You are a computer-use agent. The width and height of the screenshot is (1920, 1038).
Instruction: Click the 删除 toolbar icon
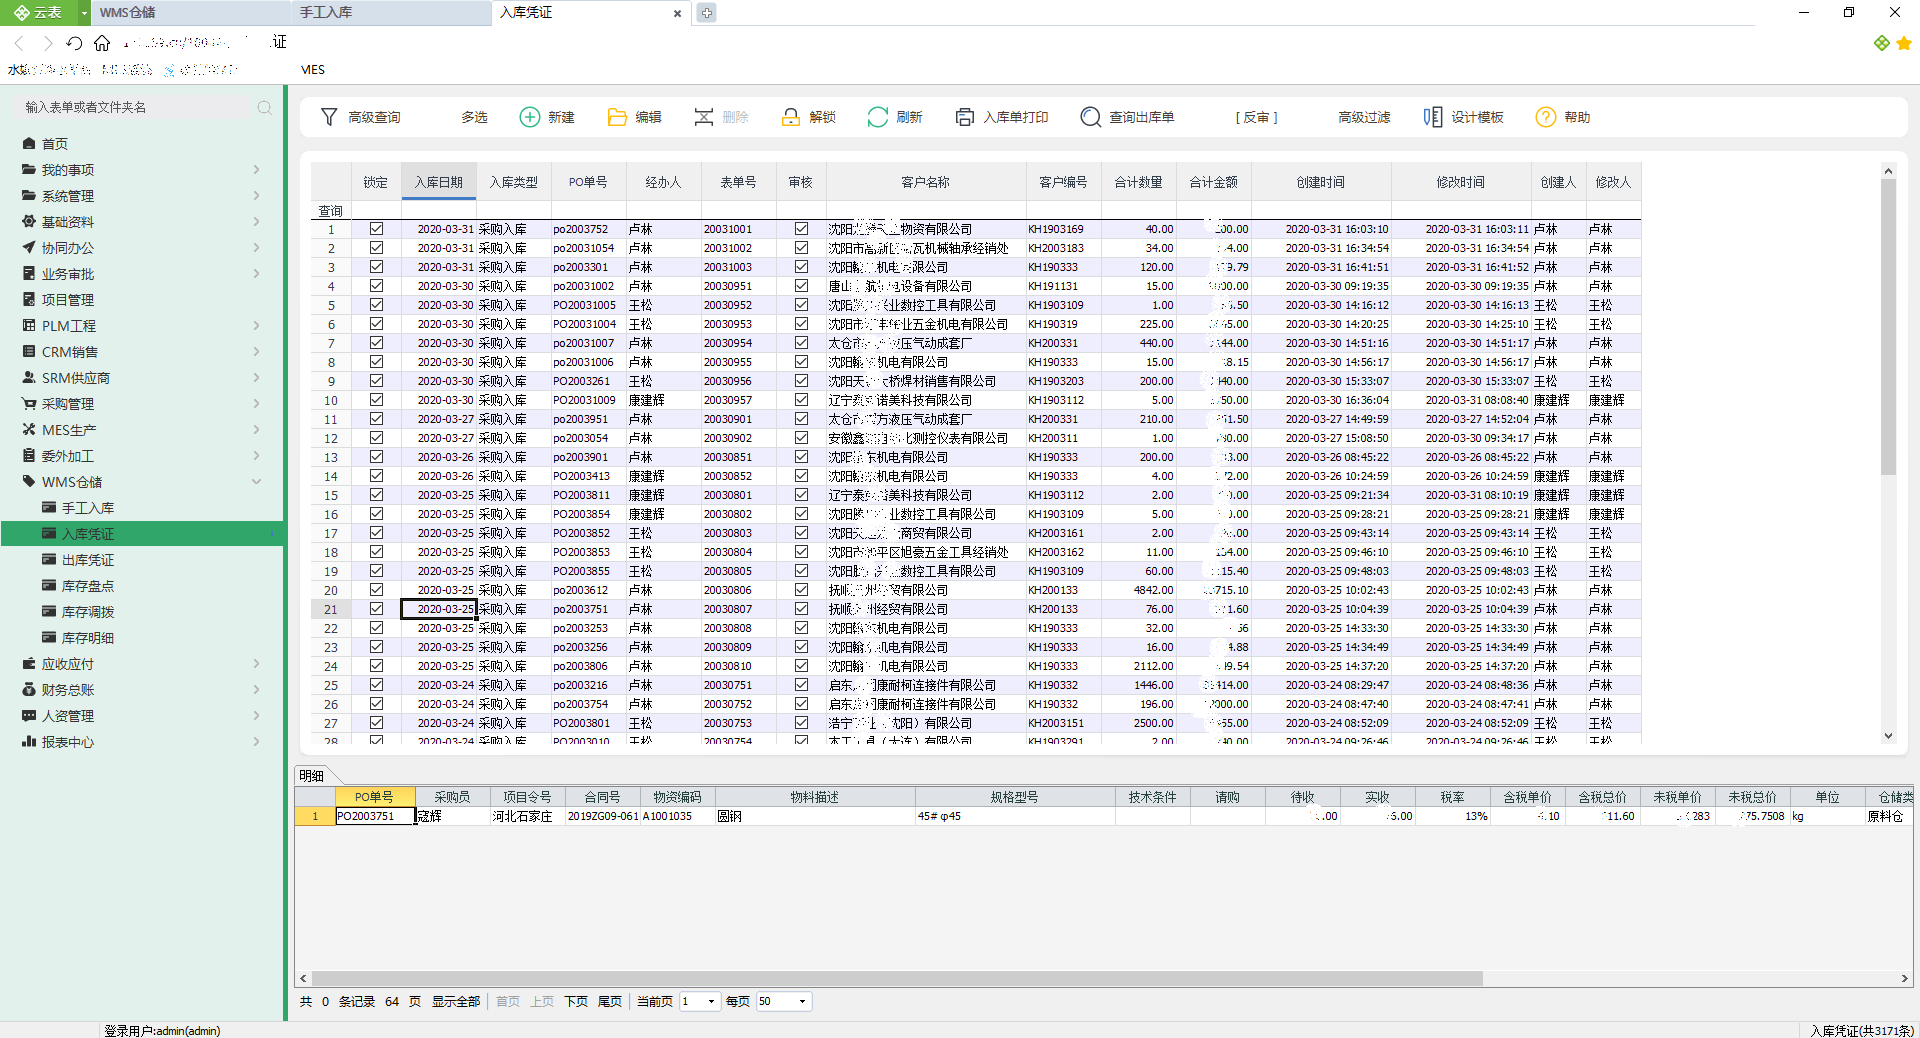tap(704, 117)
